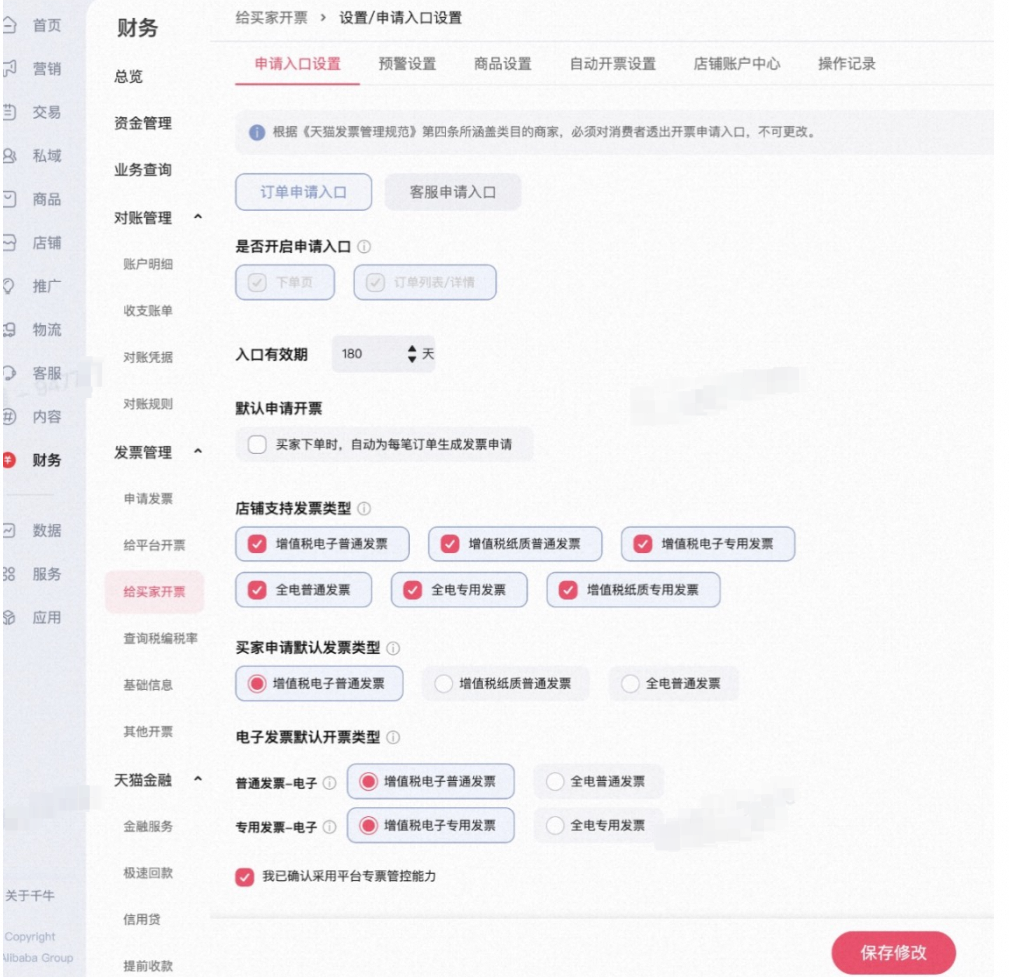Toggle 我已确认采用平台专票管控能力 checkbox
Image resolution: width=1009 pixels, height=977 pixels.
pos(245,877)
